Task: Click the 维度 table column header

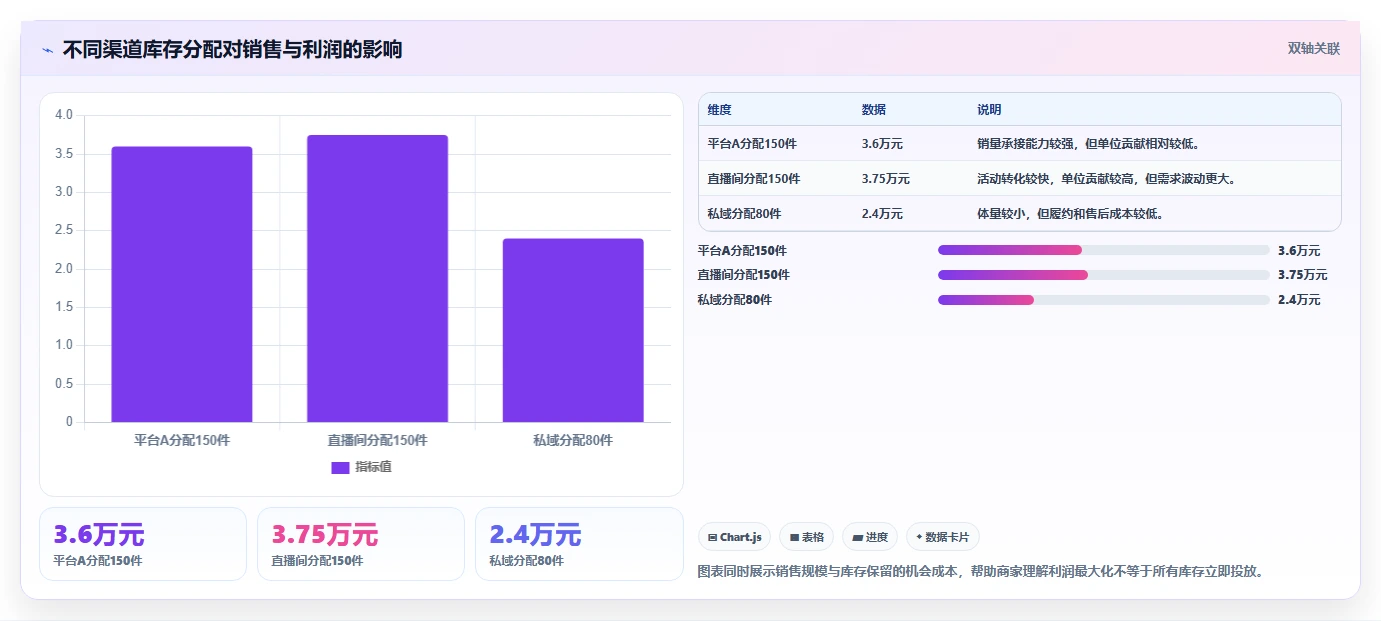Action: [x=719, y=110]
